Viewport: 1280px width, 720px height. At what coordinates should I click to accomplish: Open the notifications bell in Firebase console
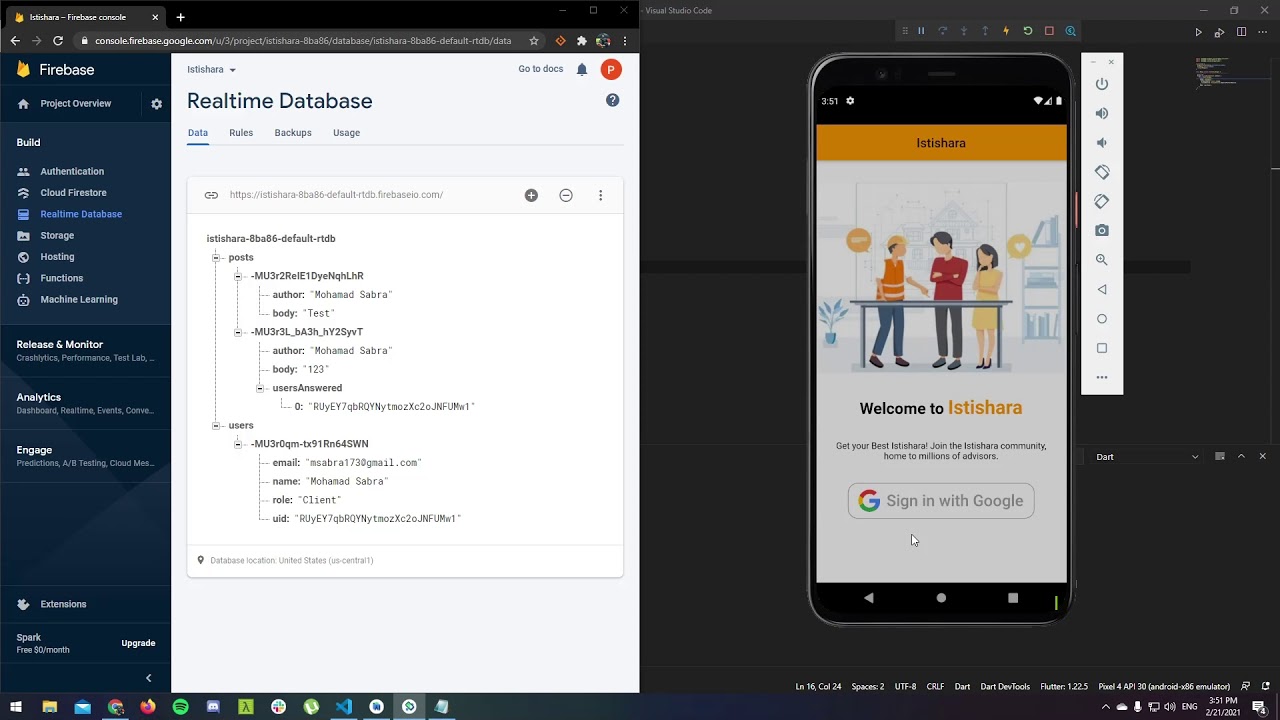(582, 69)
